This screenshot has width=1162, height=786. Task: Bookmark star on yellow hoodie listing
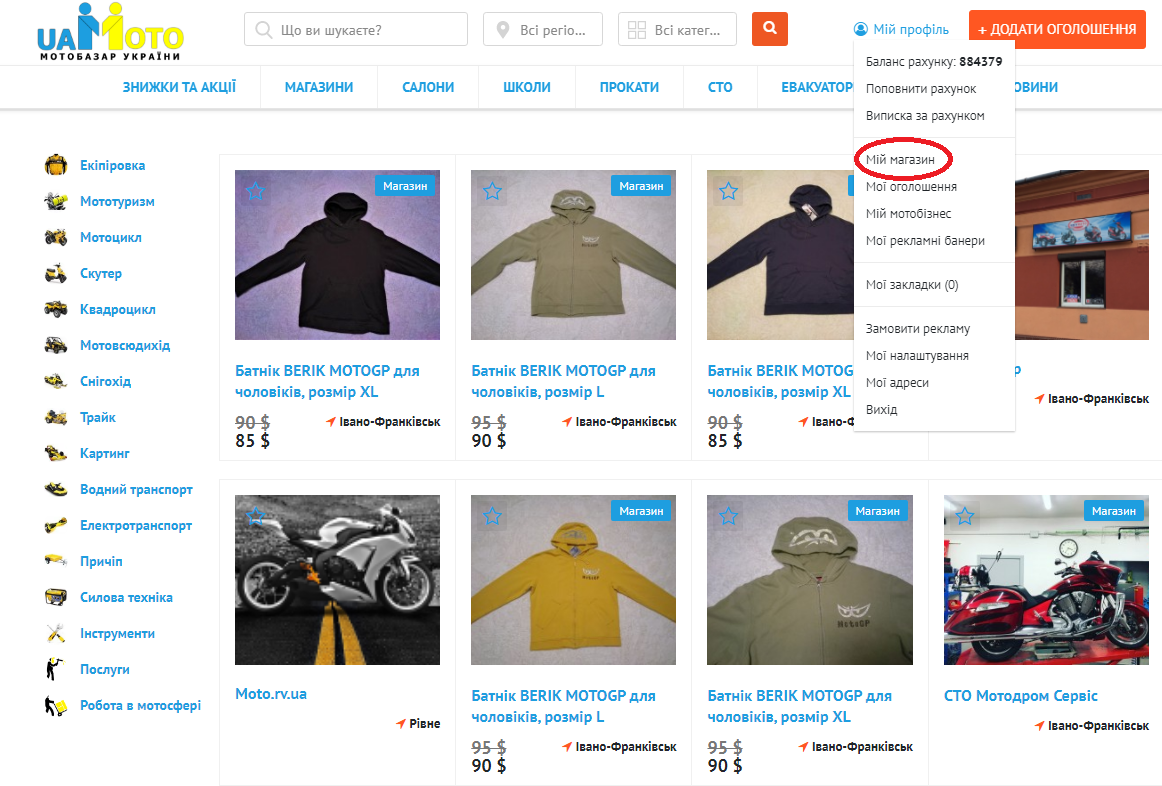(x=492, y=516)
